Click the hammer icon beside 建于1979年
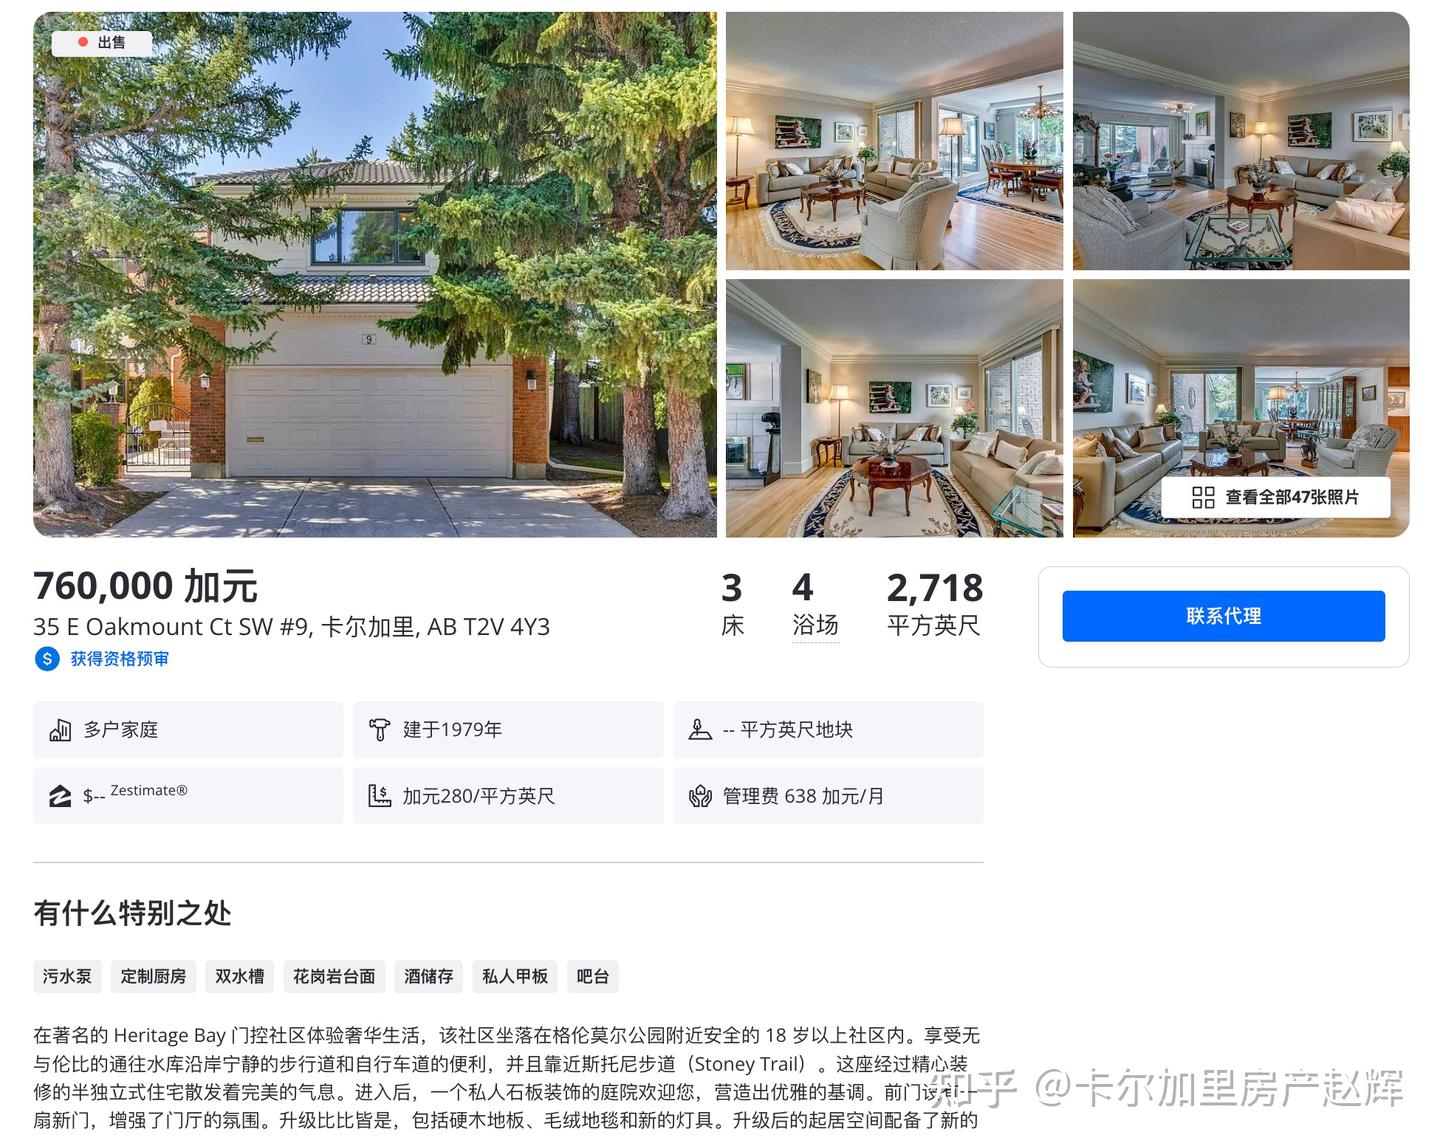The image size is (1440, 1146). point(379,730)
